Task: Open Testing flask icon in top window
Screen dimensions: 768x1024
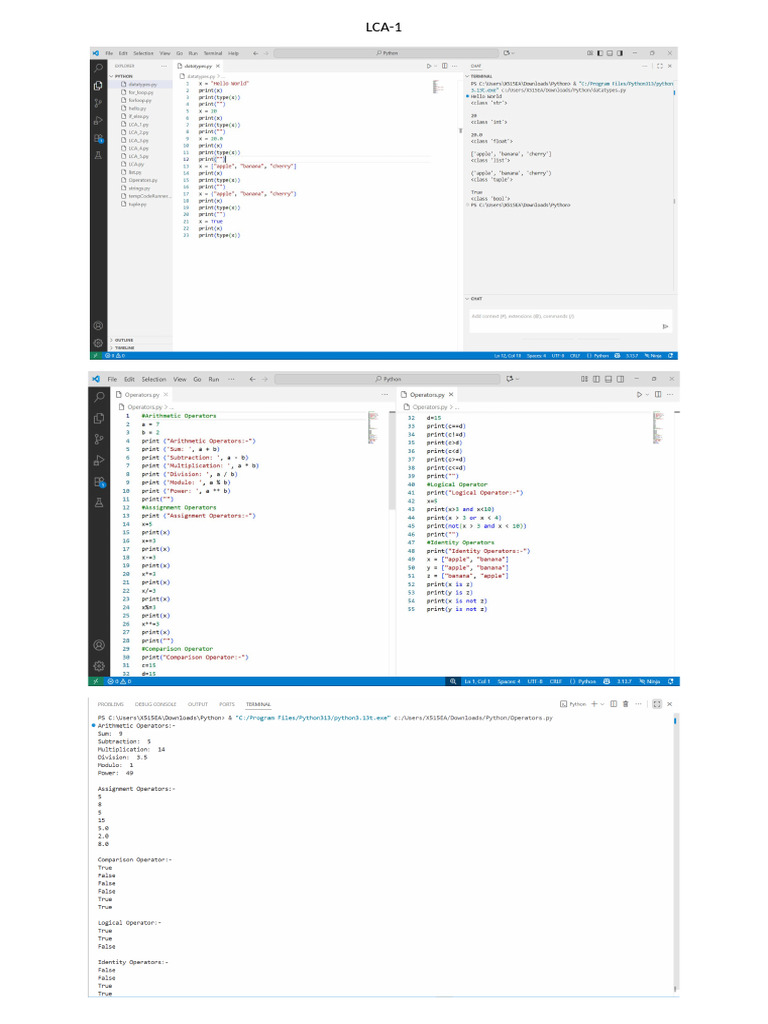Action: 99,155
